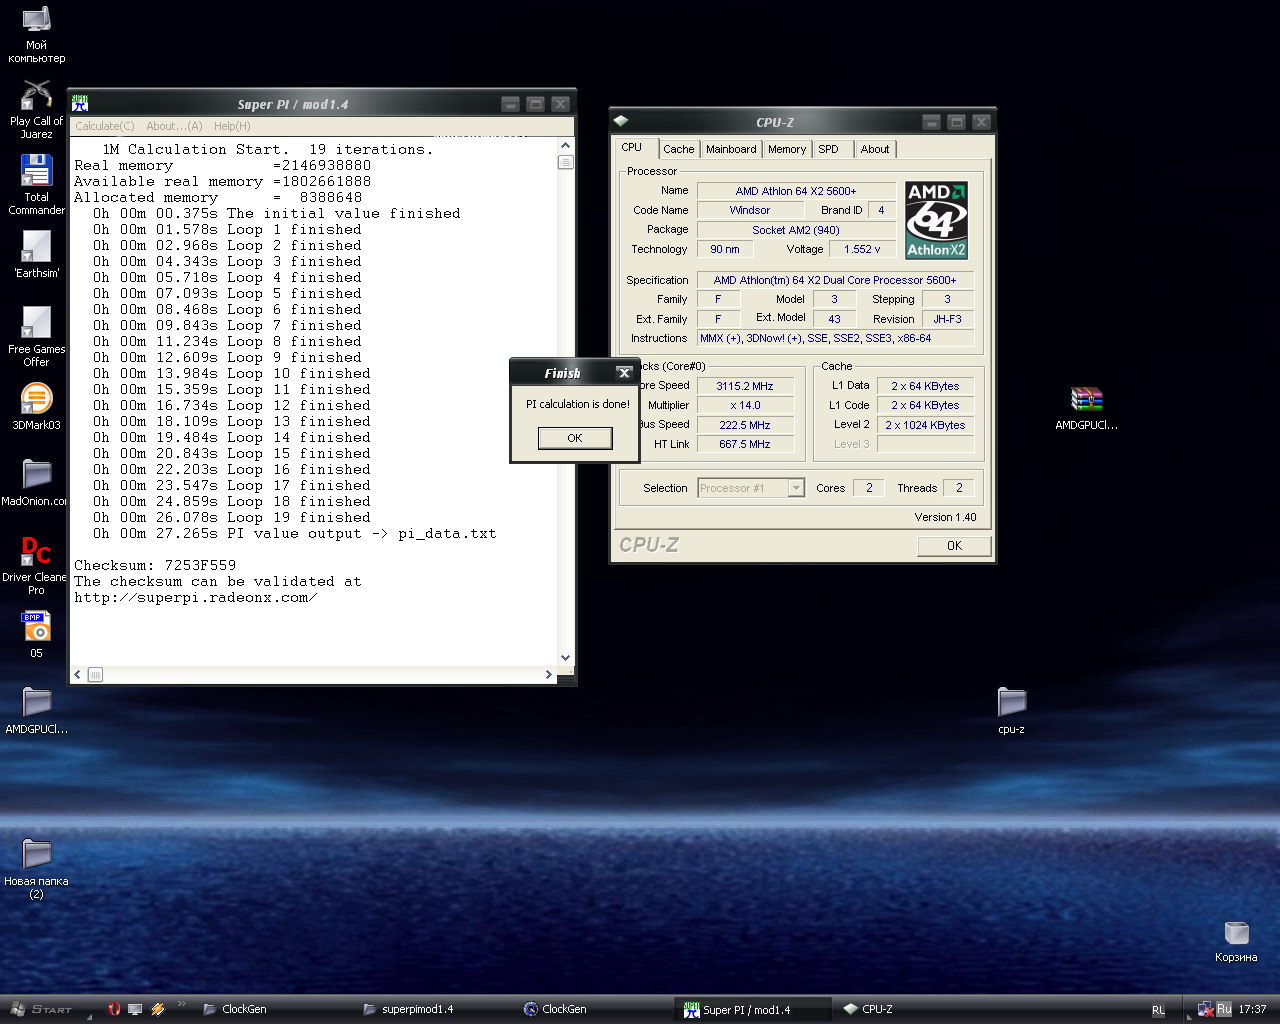This screenshot has width=1280, height=1024.
Task: Click the Voltage value 1.552 v
Action: coord(862,249)
